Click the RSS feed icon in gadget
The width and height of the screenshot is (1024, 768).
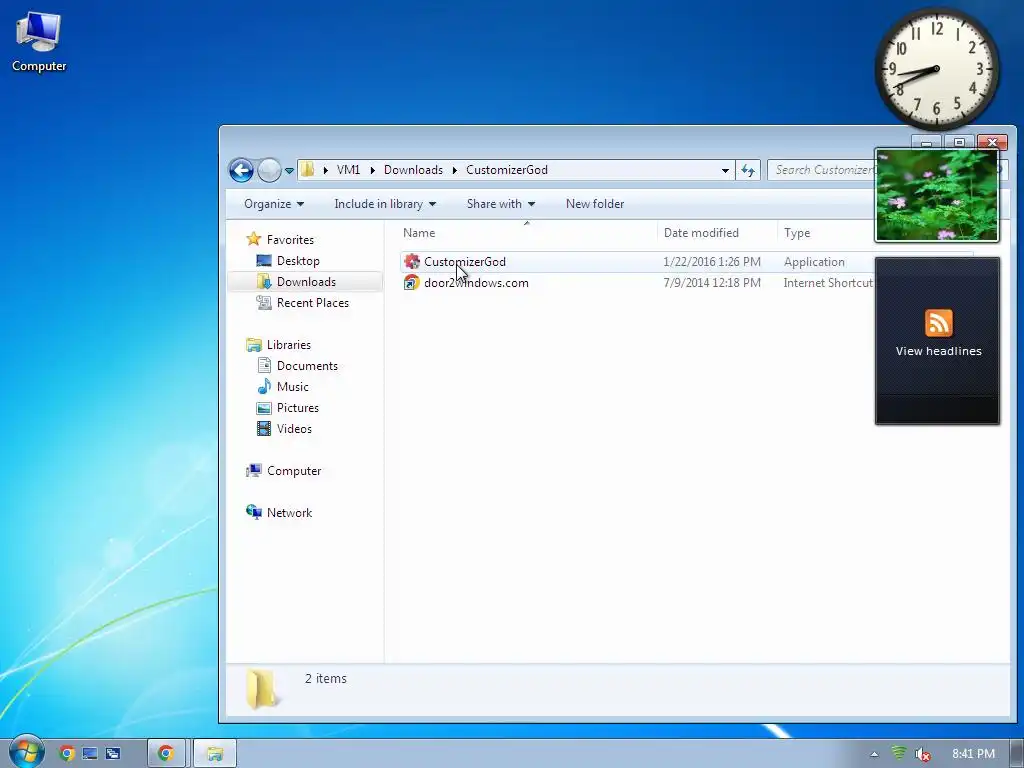pos(938,323)
